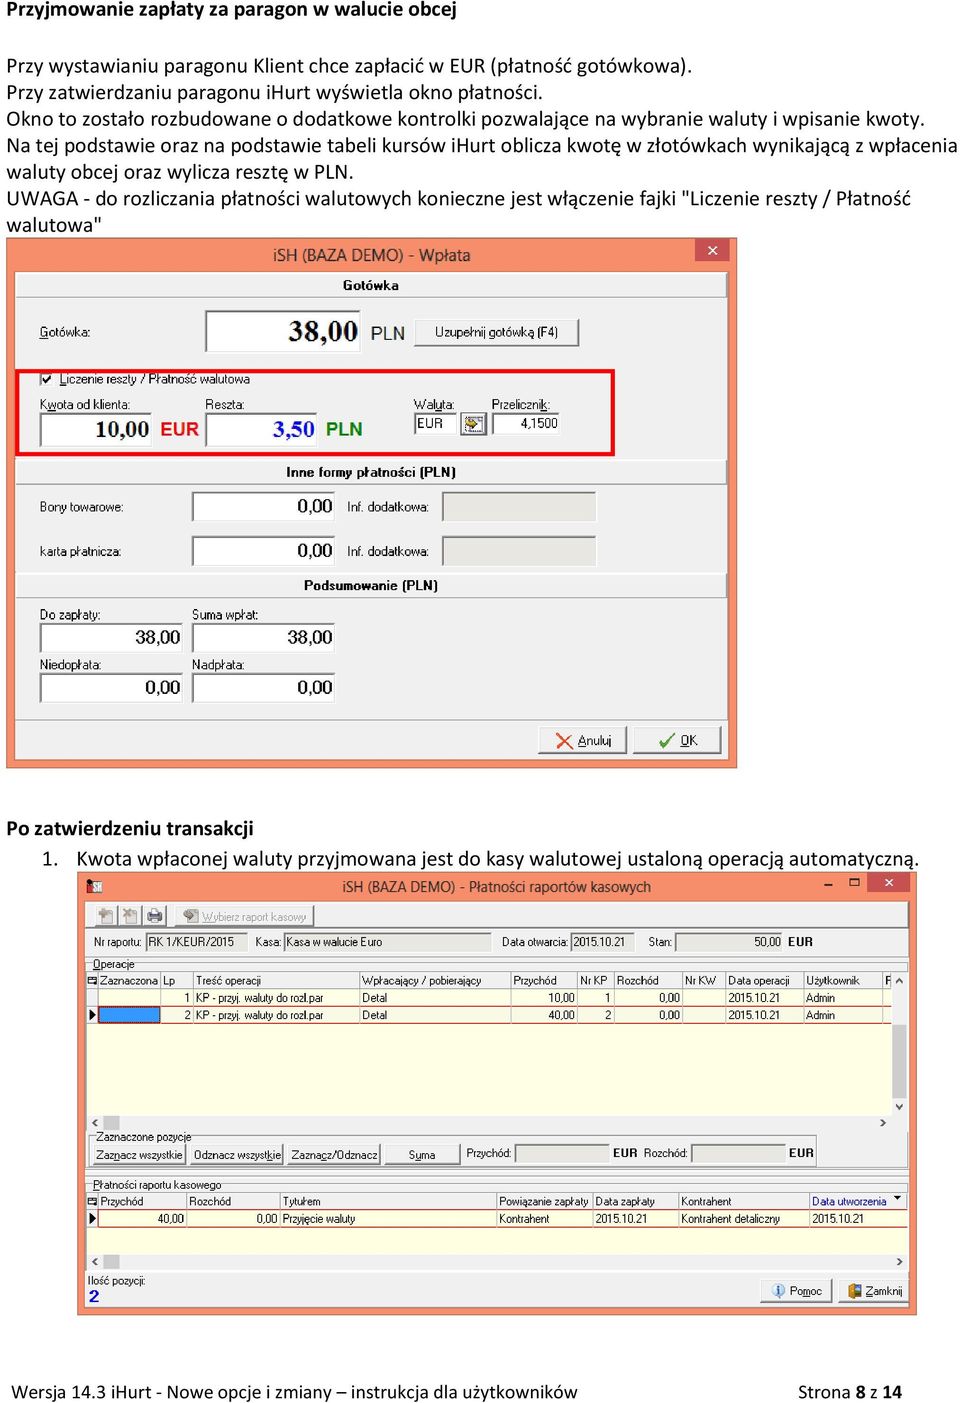Click the Bony towarowe amount field
The width and height of the screenshot is (960, 1403).
[x=264, y=506]
